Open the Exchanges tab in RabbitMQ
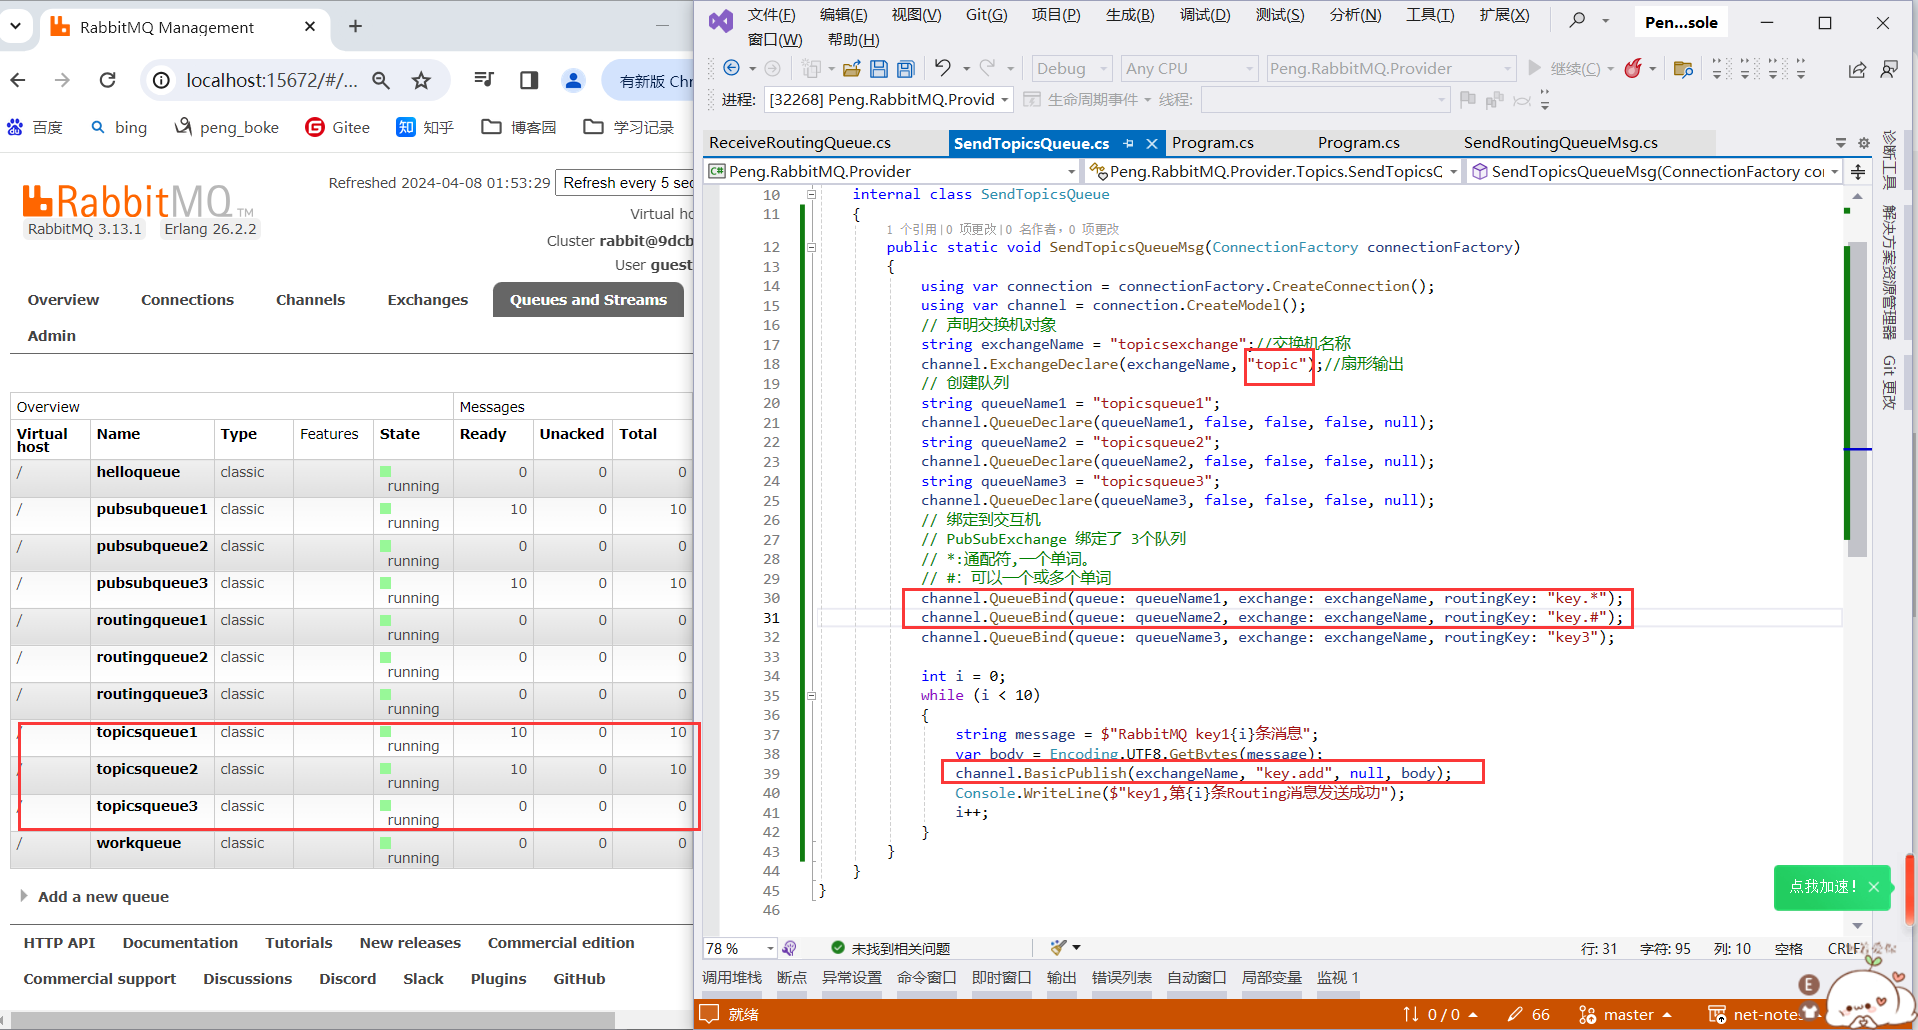 click(x=427, y=300)
